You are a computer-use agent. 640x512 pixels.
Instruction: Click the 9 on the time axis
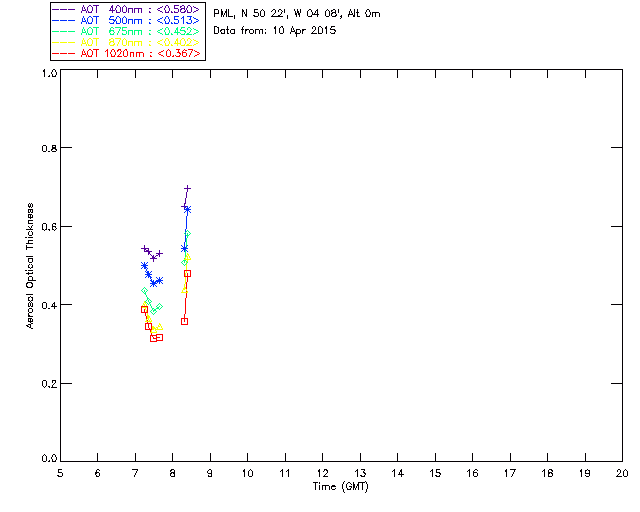[210, 473]
